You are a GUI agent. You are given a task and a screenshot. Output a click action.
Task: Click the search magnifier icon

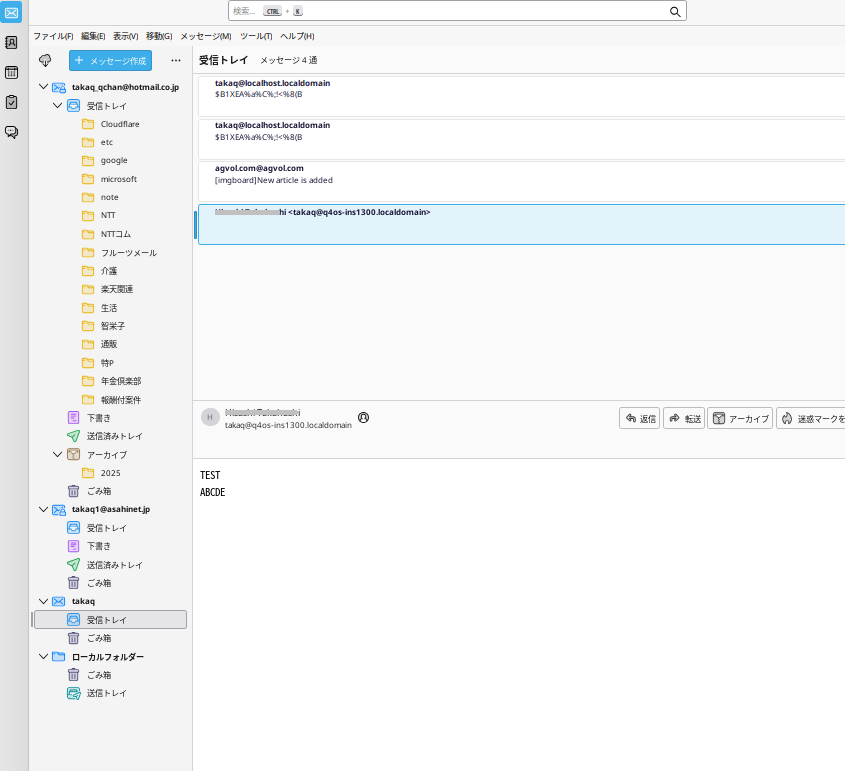pyautogui.click(x=675, y=11)
